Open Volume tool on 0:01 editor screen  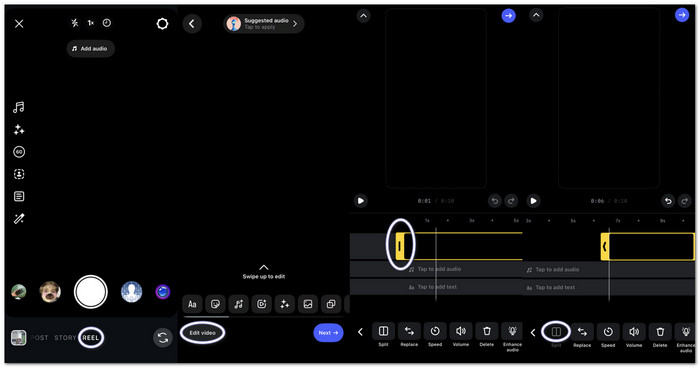pyautogui.click(x=461, y=335)
